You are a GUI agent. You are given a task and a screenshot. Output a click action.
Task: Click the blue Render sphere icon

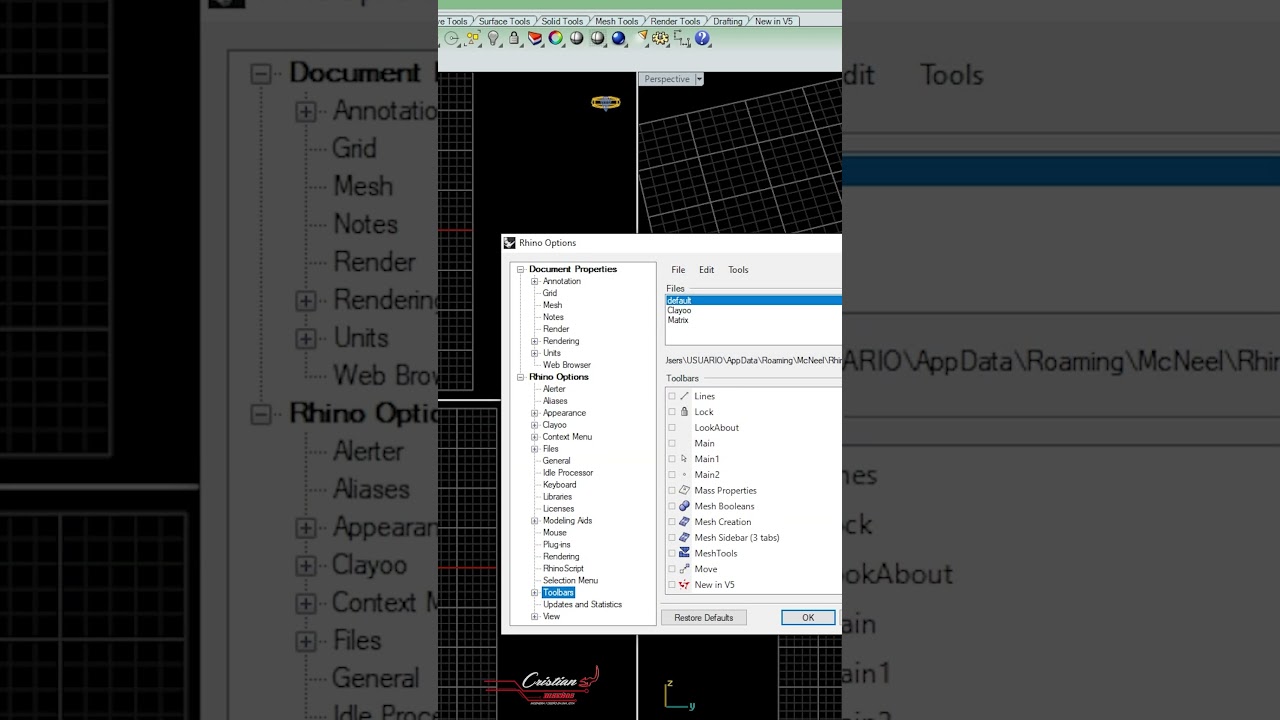pyautogui.click(x=619, y=38)
